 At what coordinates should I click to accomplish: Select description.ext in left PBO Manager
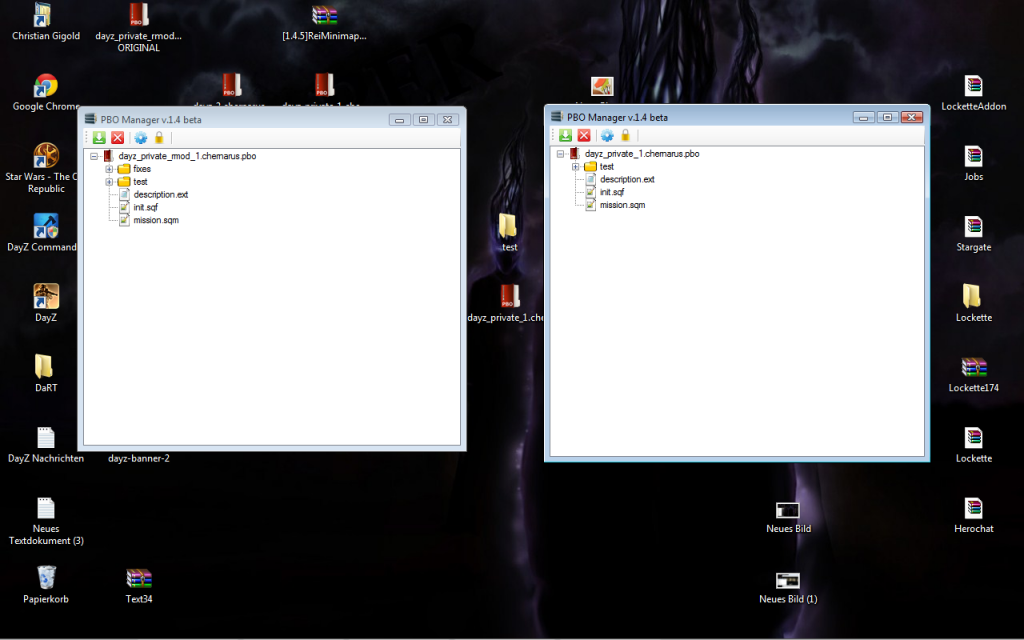(x=161, y=195)
